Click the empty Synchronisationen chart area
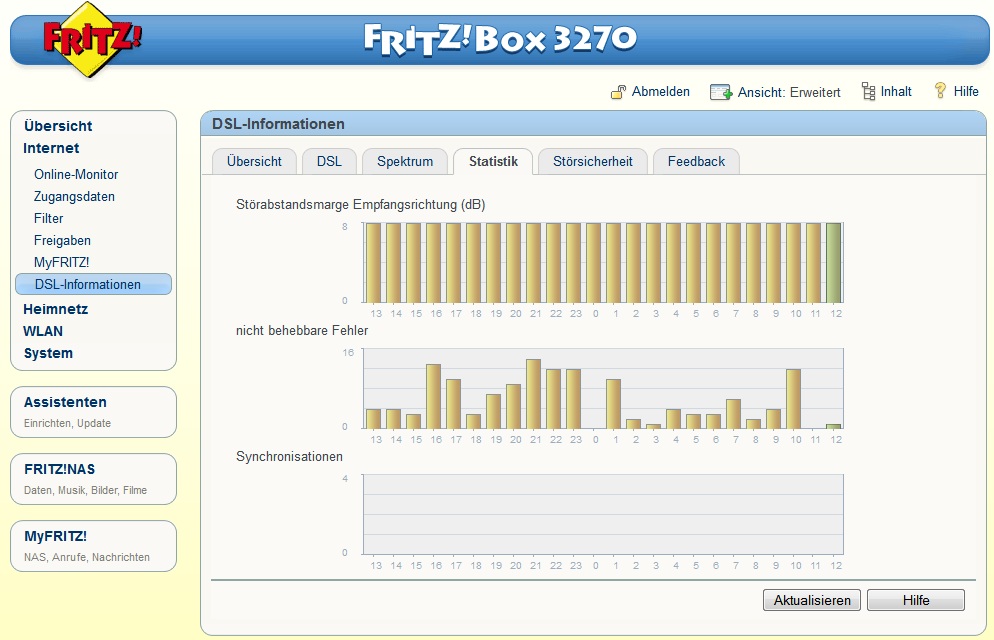Screen dimensions: 994x640 (x=603, y=514)
